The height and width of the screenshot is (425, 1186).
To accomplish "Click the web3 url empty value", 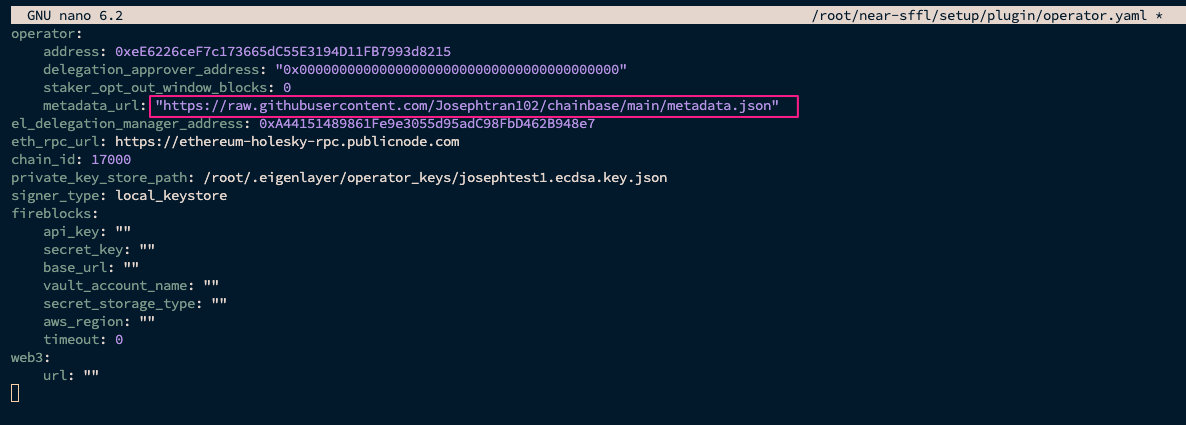I will (x=91, y=376).
